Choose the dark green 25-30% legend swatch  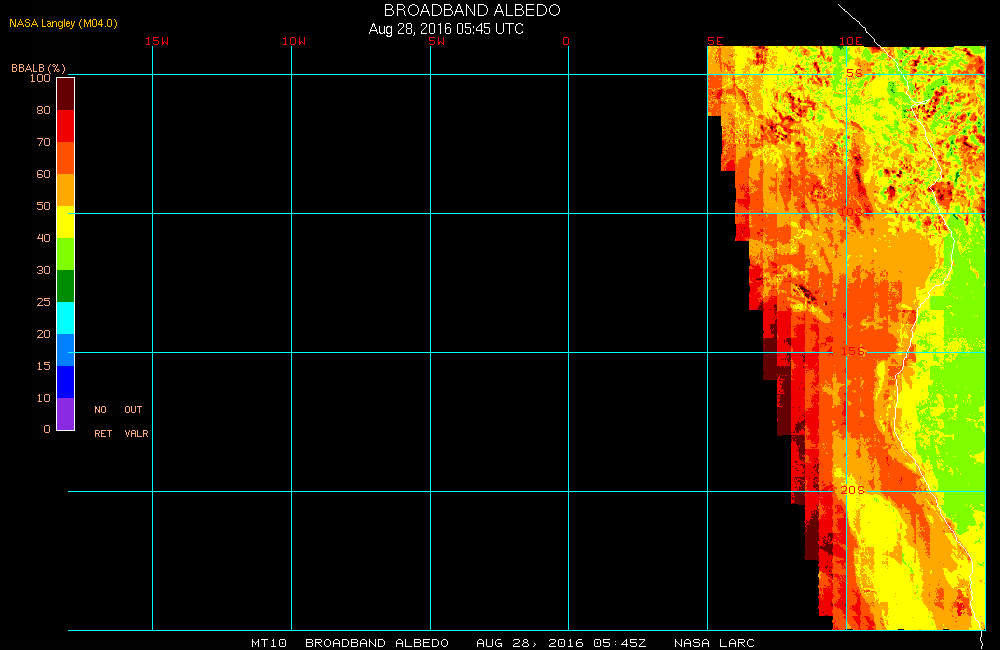(65, 286)
